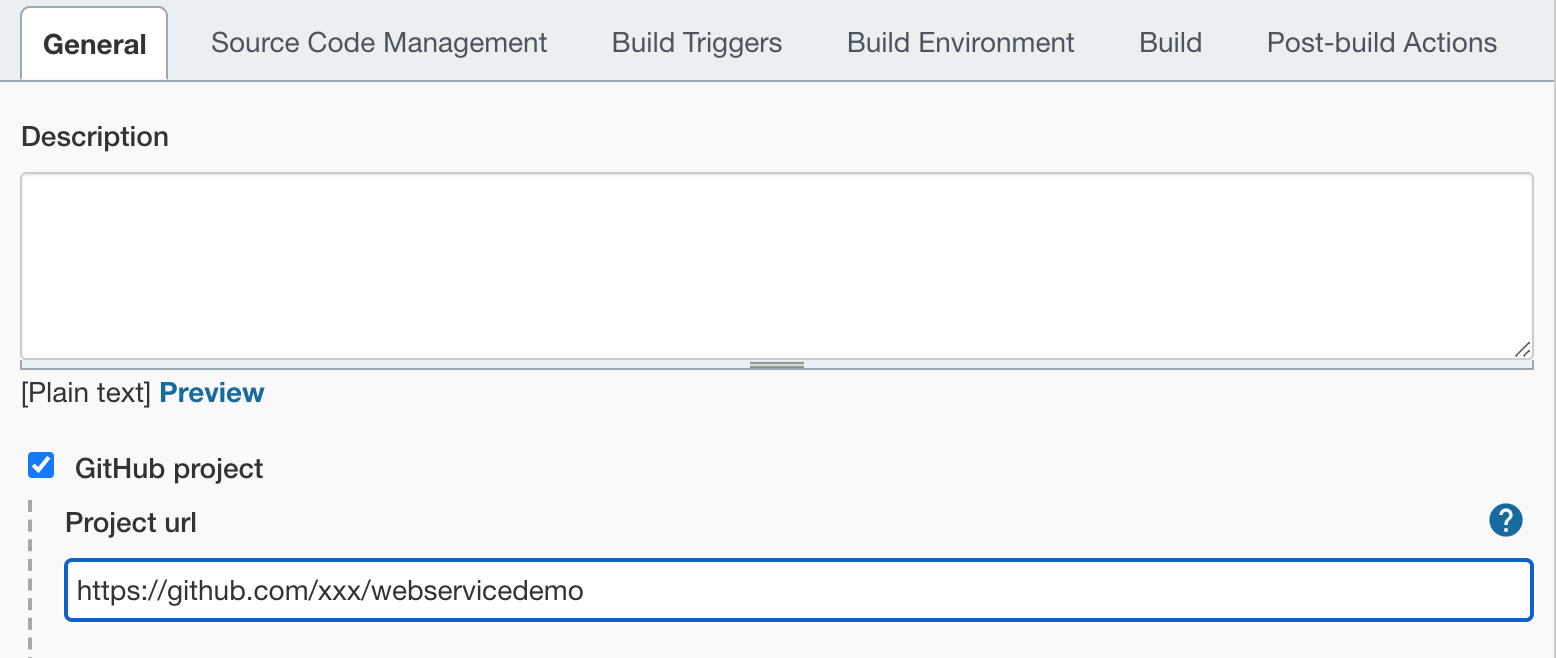Select the Build Environment tab
This screenshot has width=1556, height=658.
tap(960, 43)
